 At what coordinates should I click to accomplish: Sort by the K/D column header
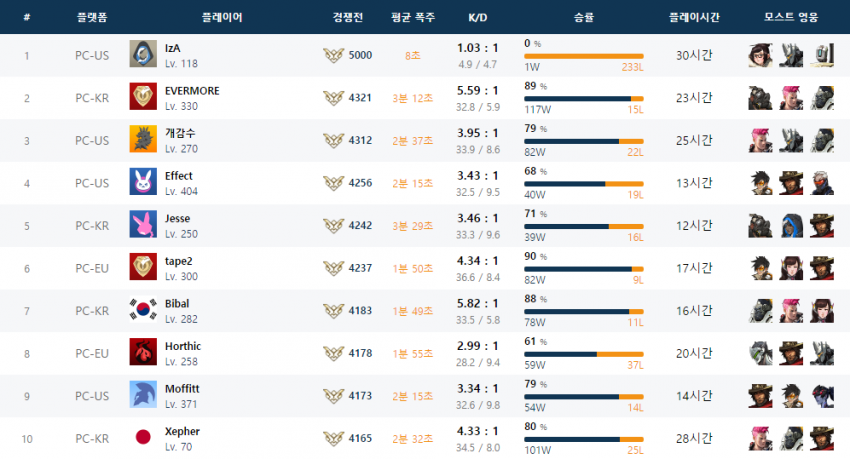(478, 18)
